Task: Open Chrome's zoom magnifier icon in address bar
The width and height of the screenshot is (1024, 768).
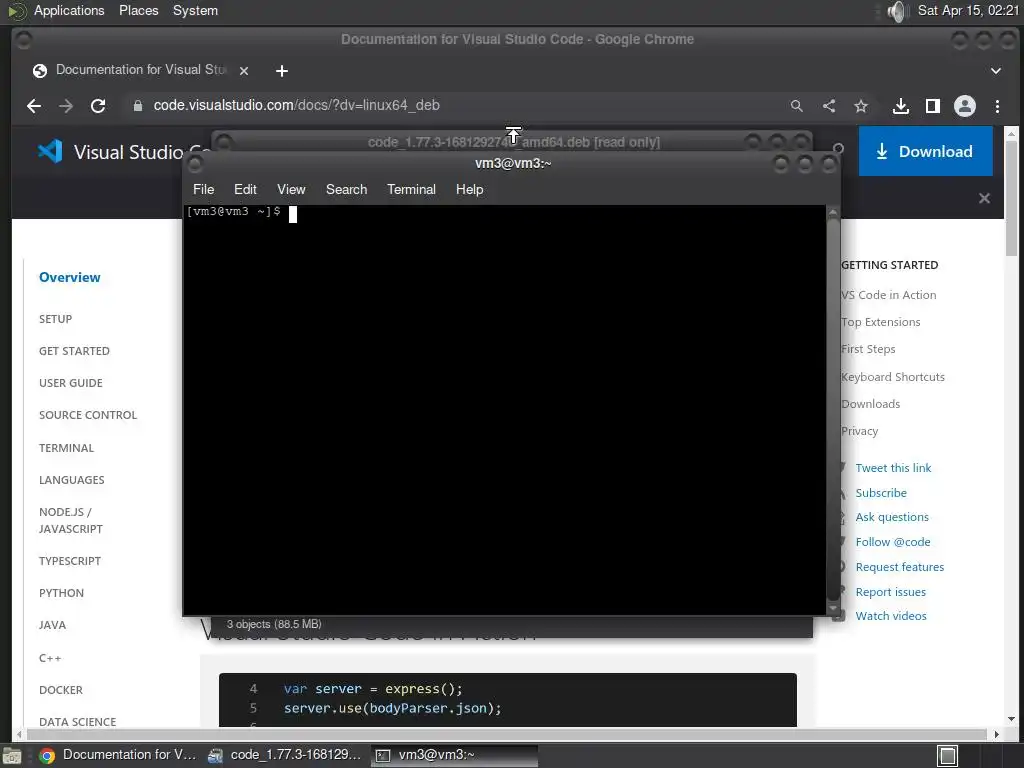Action: [x=796, y=106]
